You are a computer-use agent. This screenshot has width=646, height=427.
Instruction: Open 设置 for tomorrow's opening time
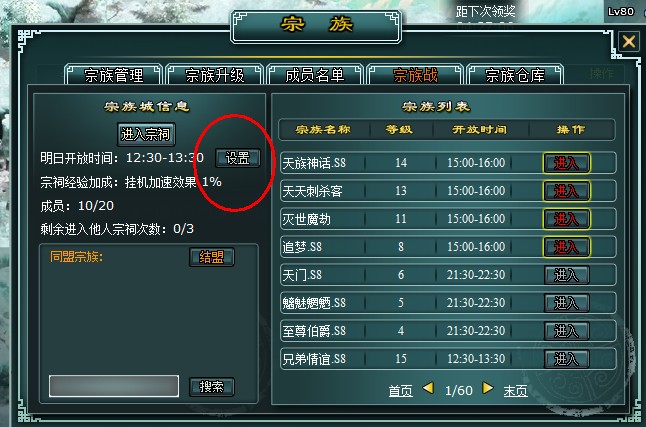tap(238, 158)
